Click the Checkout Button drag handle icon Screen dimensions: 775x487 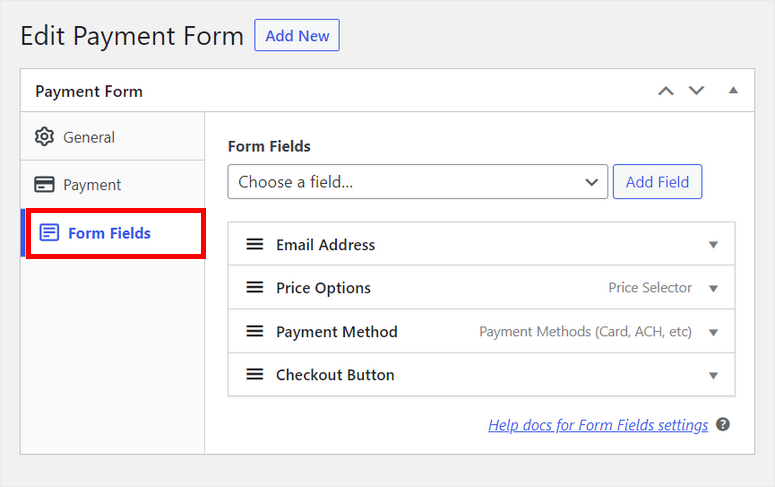tap(255, 375)
